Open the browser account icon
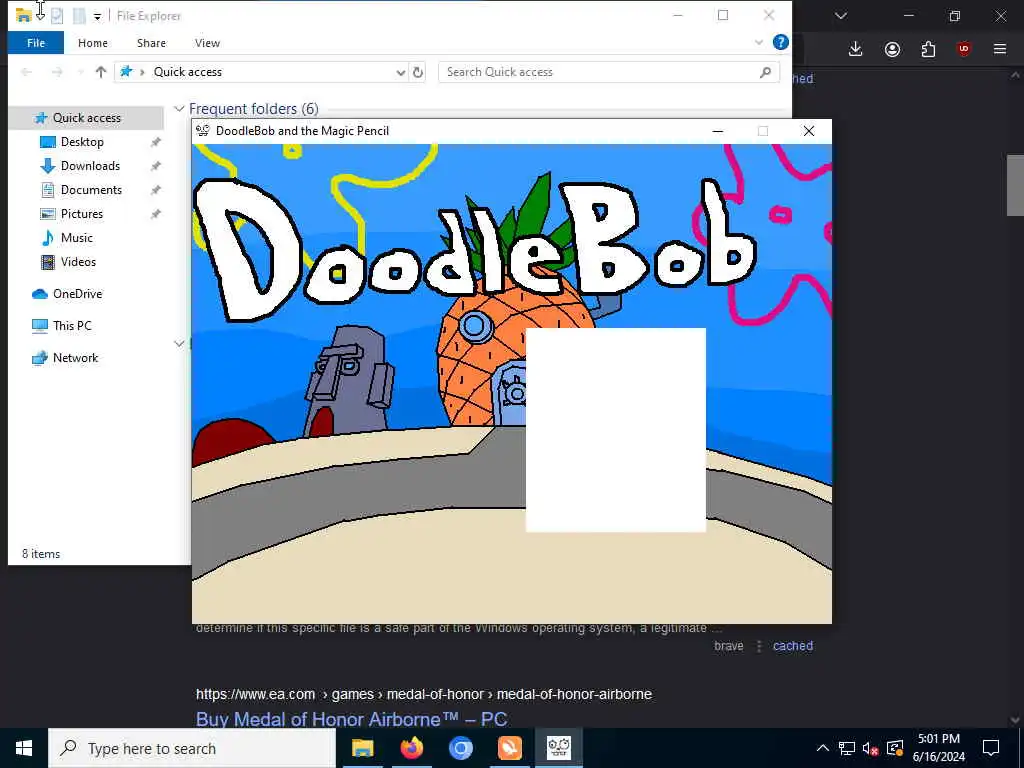Viewport: 1024px width, 768px height. [x=892, y=49]
